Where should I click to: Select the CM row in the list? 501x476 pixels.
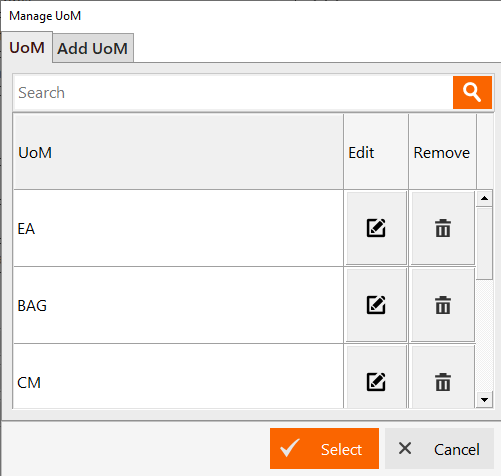[178, 376]
